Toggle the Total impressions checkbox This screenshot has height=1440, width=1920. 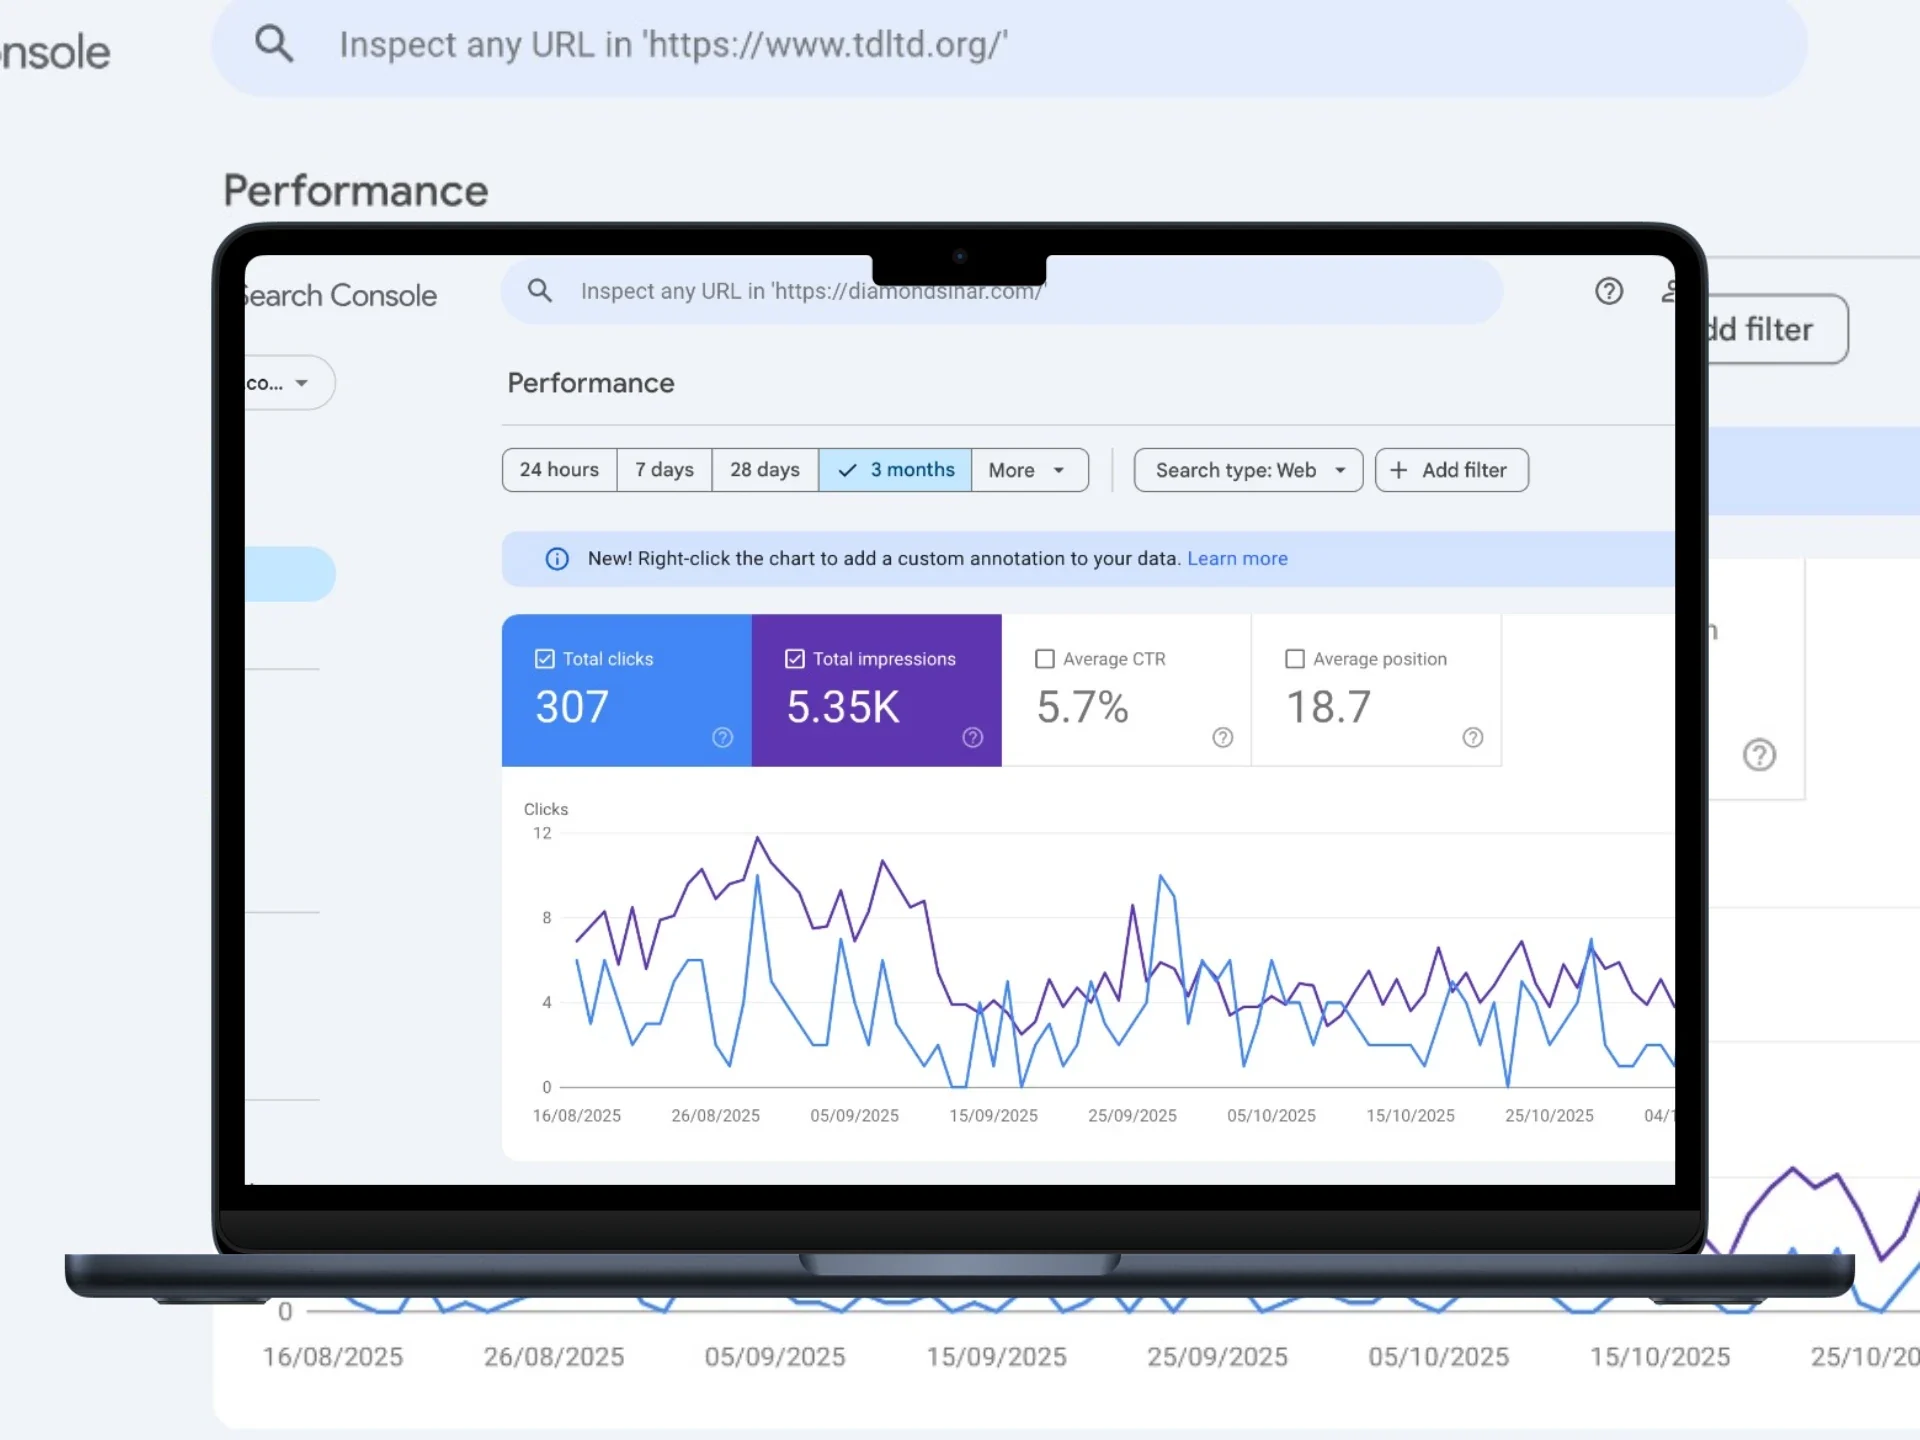tap(795, 659)
